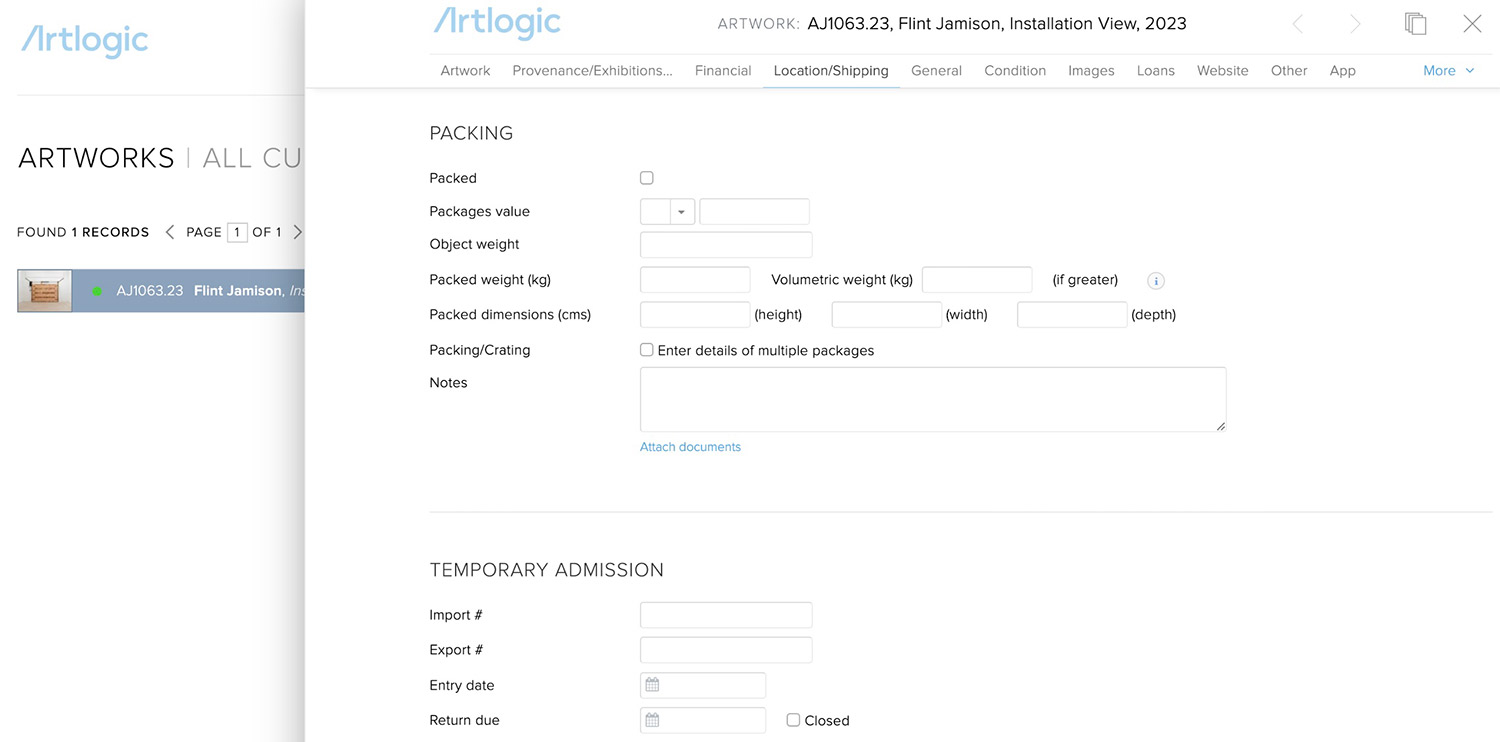Close the artwork record panel
Image resolution: width=1500 pixels, height=742 pixels.
[x=1472, y=24]
